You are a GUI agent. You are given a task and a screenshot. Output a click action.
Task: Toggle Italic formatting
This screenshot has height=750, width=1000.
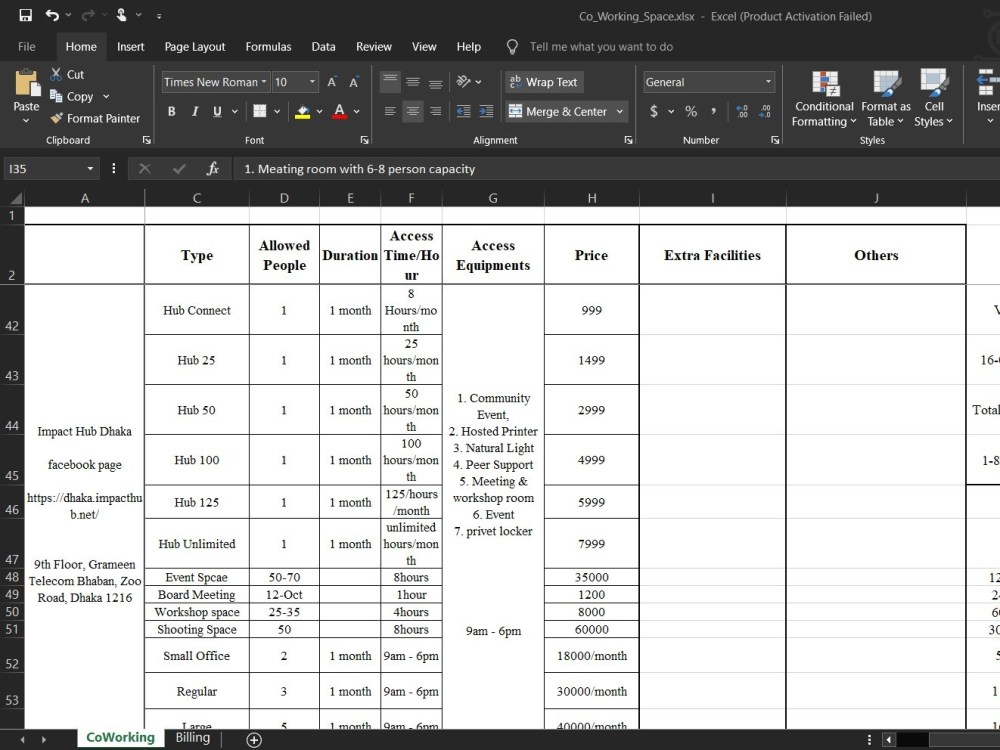tap(195, 111)
